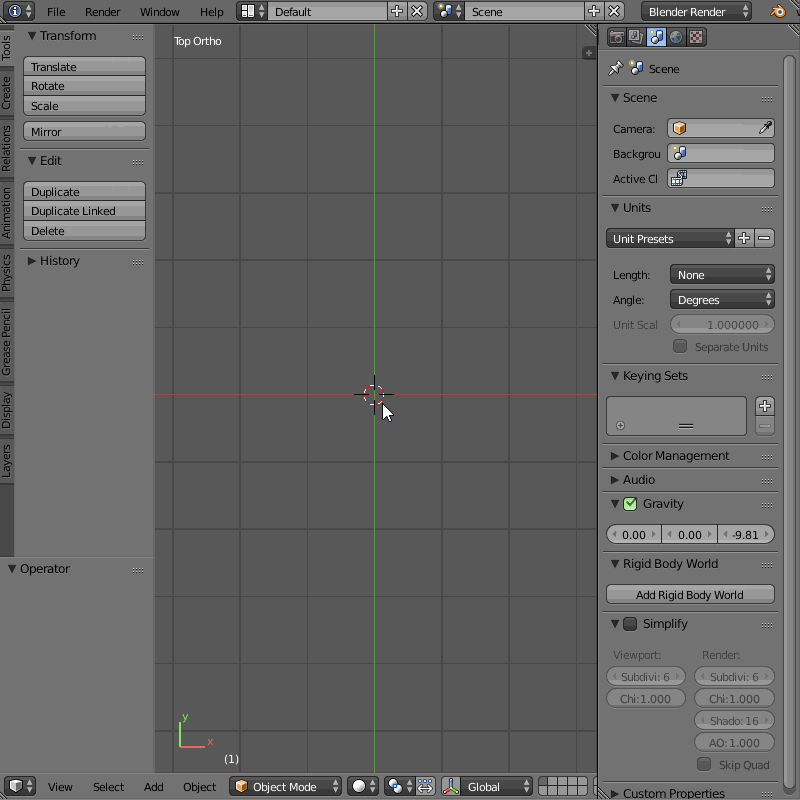Open the Render menu in the top bar

click(102, 11)
